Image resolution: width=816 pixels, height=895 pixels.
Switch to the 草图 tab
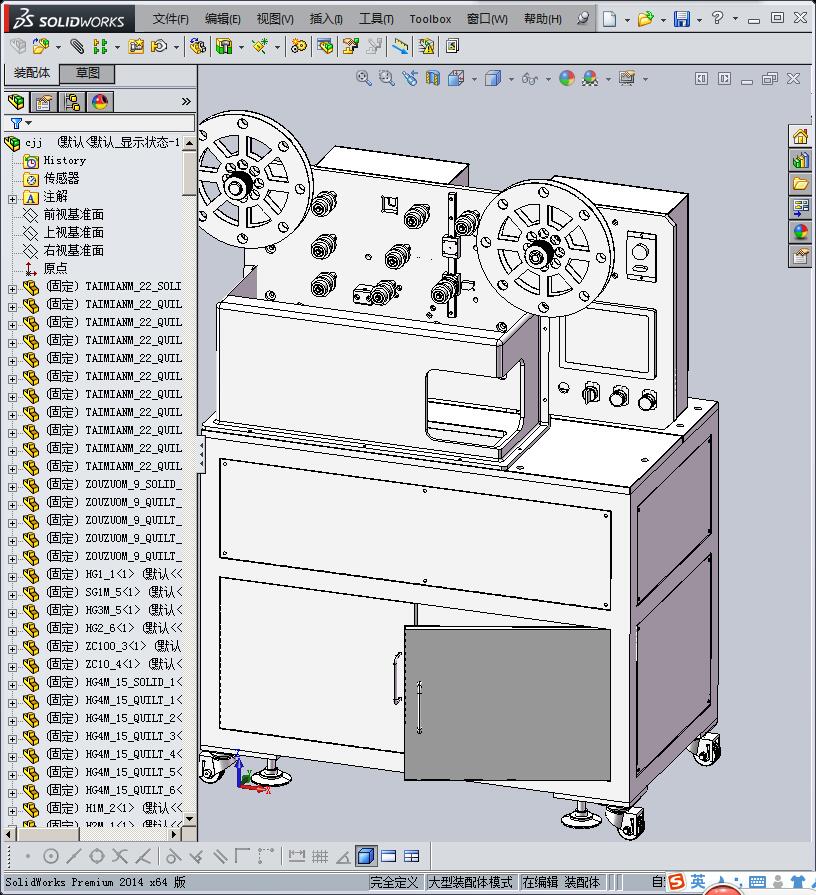click(88, 73)
